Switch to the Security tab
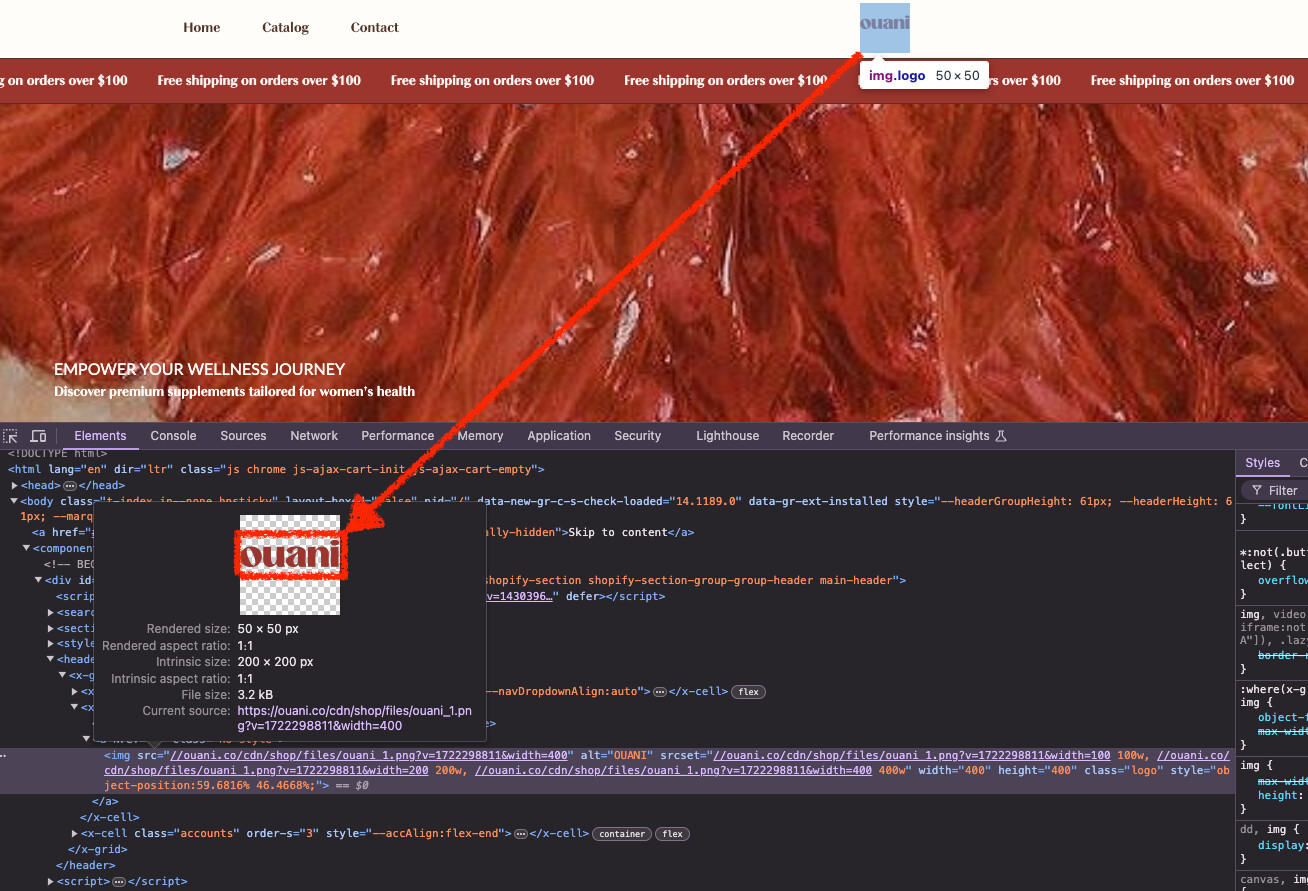This screenshot has width=1308, height=891. pyautogui.click(x=638, y=436)
